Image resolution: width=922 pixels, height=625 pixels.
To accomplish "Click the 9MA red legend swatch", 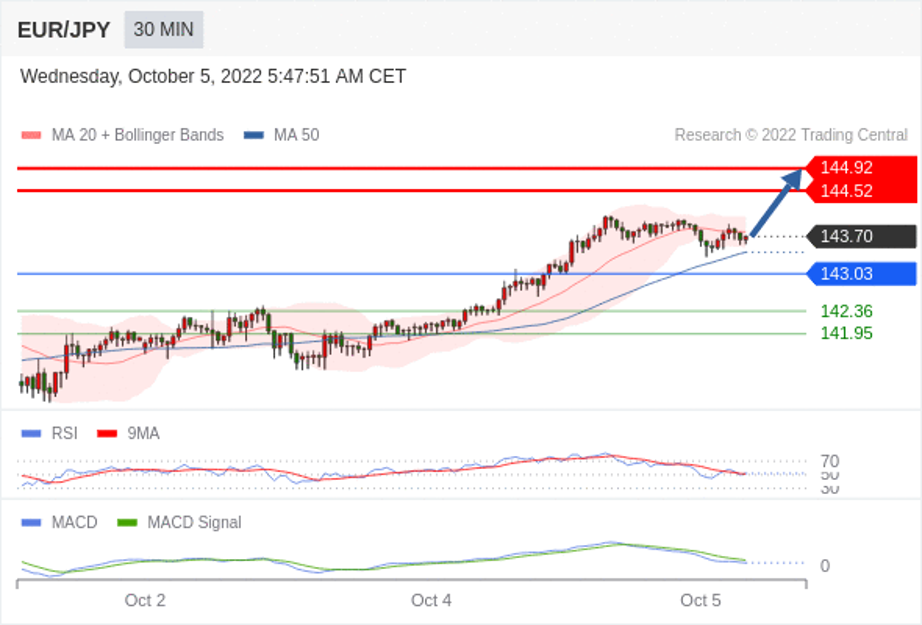I will pyautogui.click(x=107, y=434).
